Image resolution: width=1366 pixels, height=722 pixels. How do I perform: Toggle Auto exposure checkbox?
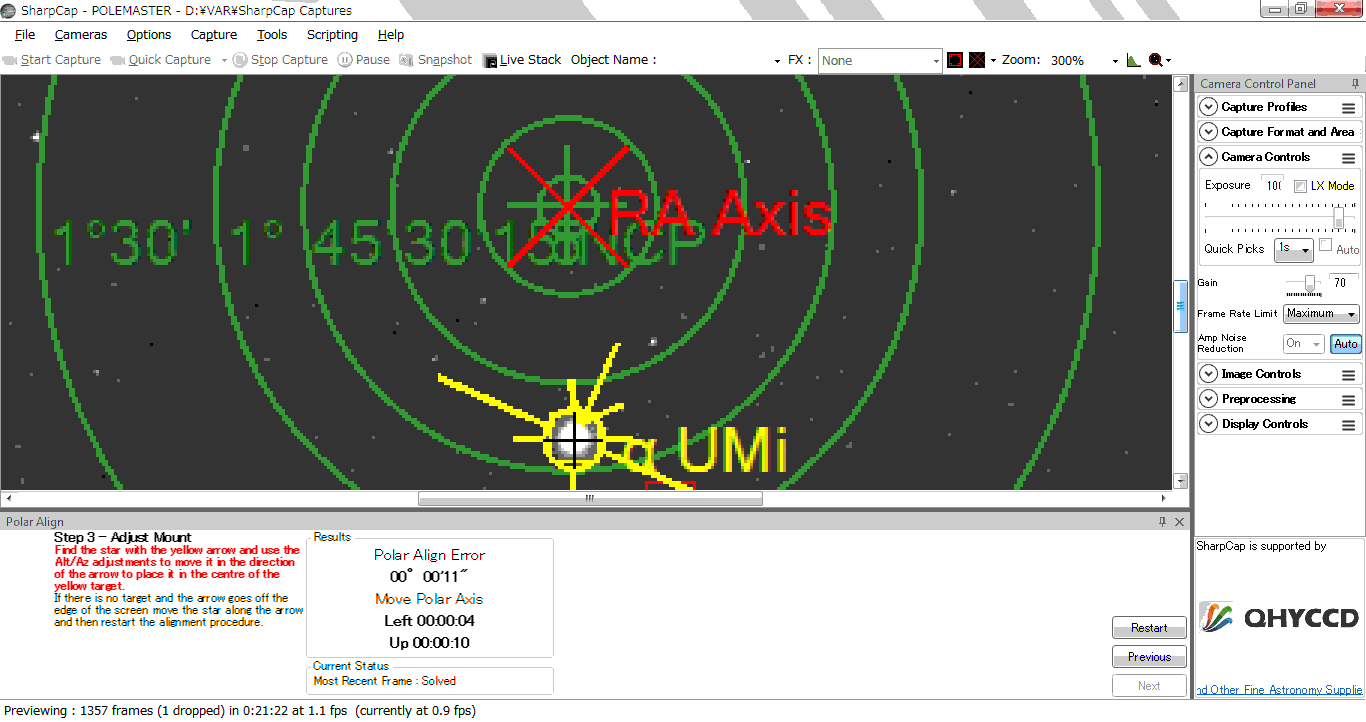[1325, 245]
